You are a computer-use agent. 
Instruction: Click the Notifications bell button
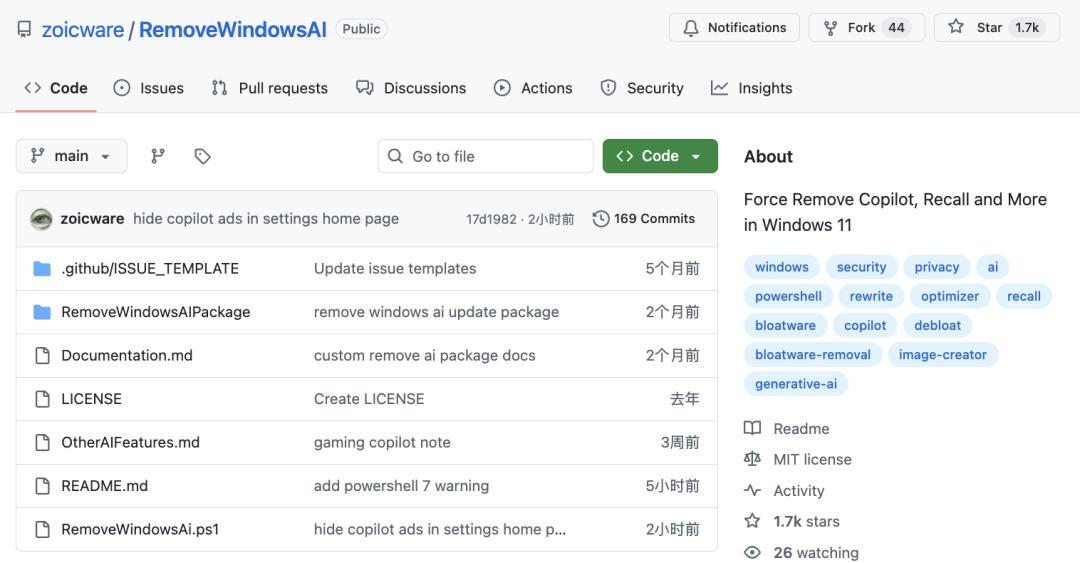tap(734, 28)
